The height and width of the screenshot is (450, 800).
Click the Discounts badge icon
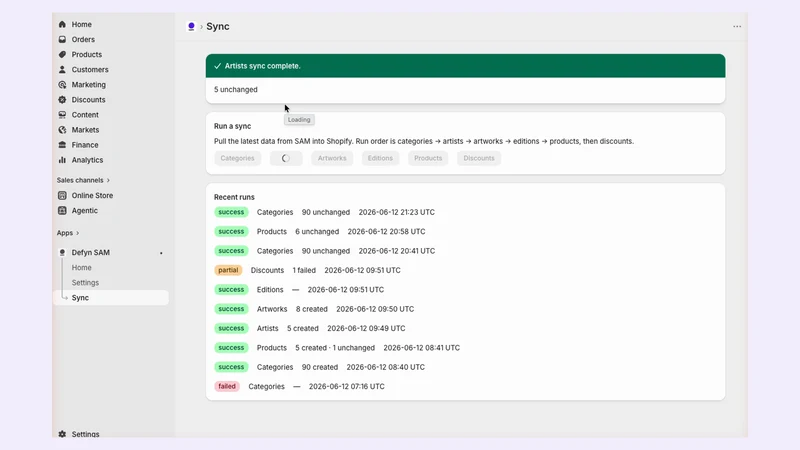coord(62,99)
